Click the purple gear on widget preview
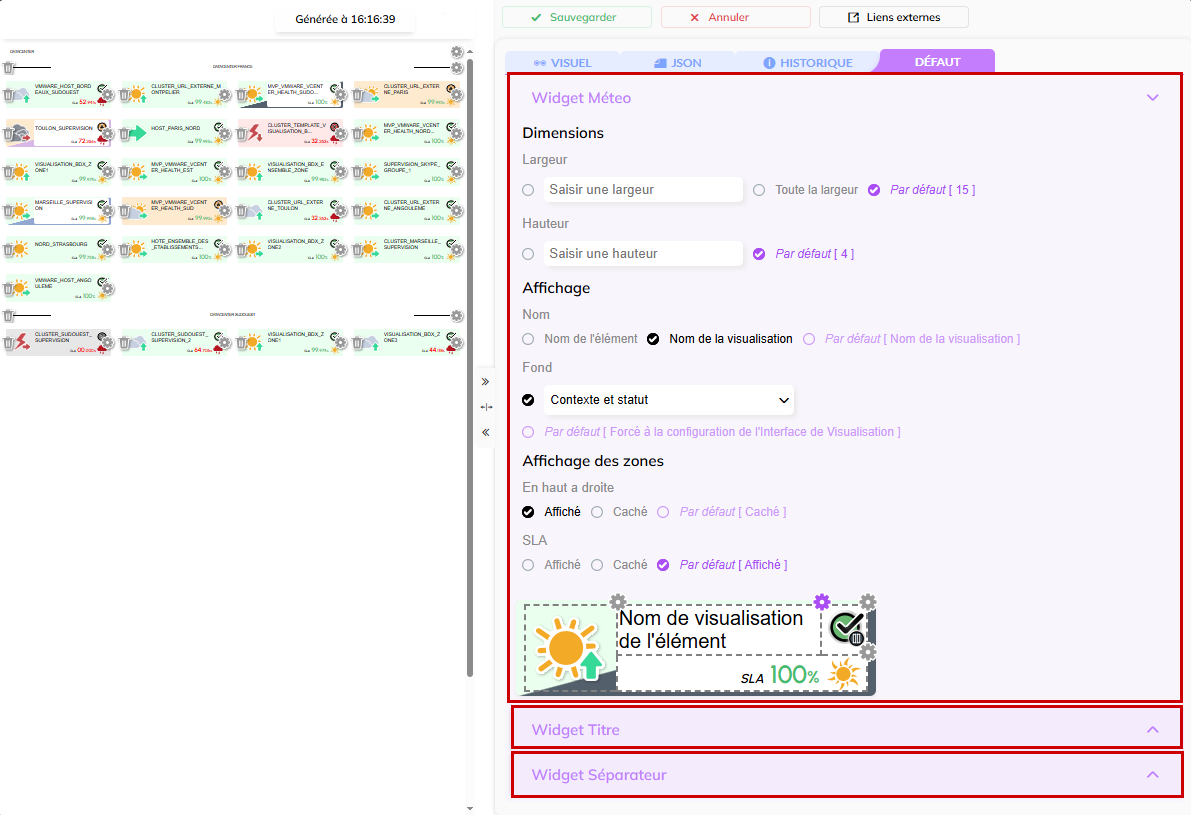 [x=821, y=601]
